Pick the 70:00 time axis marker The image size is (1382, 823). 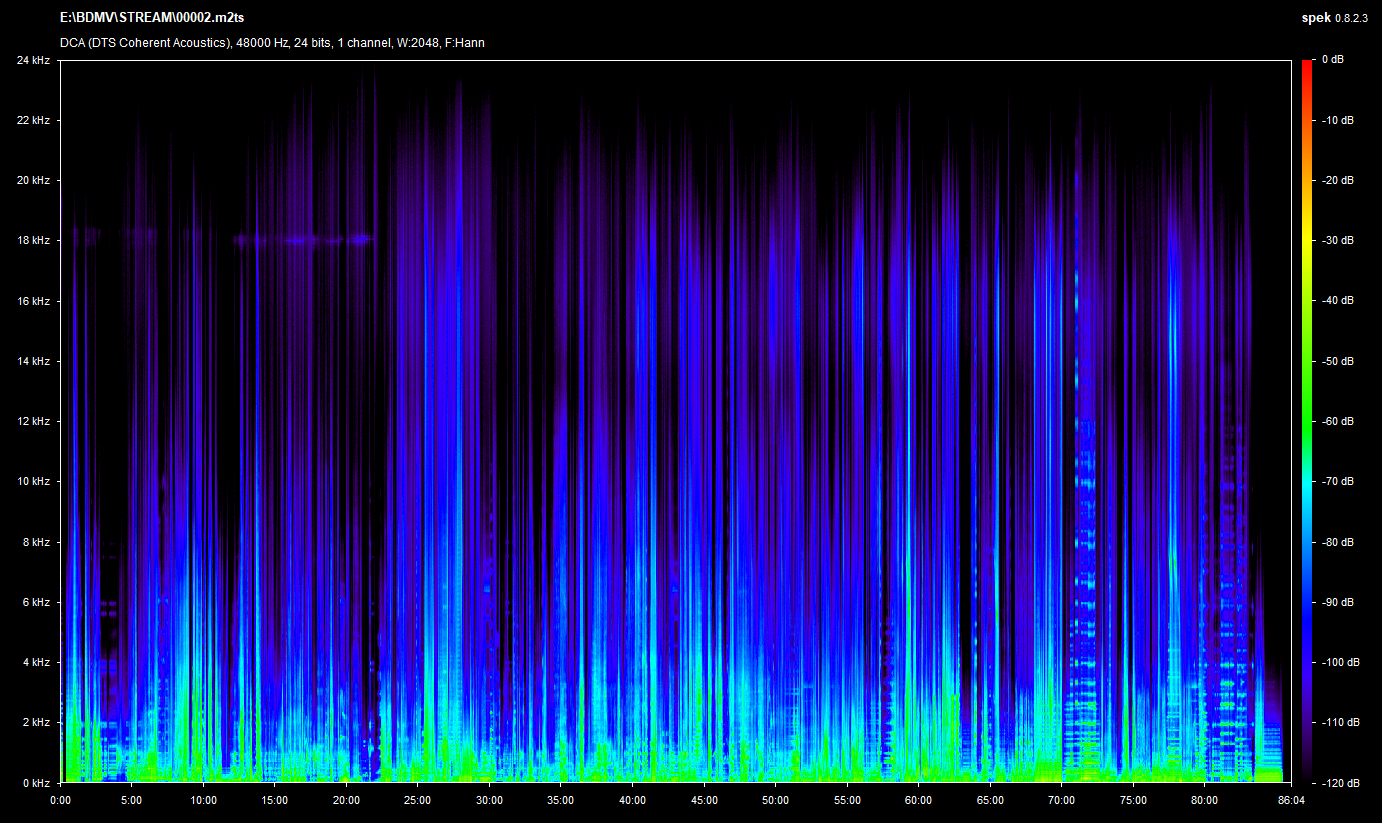pyautogui.click(x=1061, y=800)
